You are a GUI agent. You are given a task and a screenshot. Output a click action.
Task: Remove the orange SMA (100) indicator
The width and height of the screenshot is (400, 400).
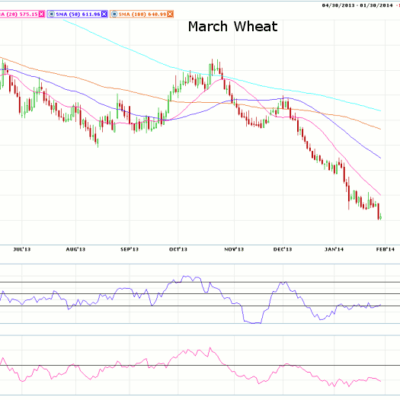coord(170,14)
